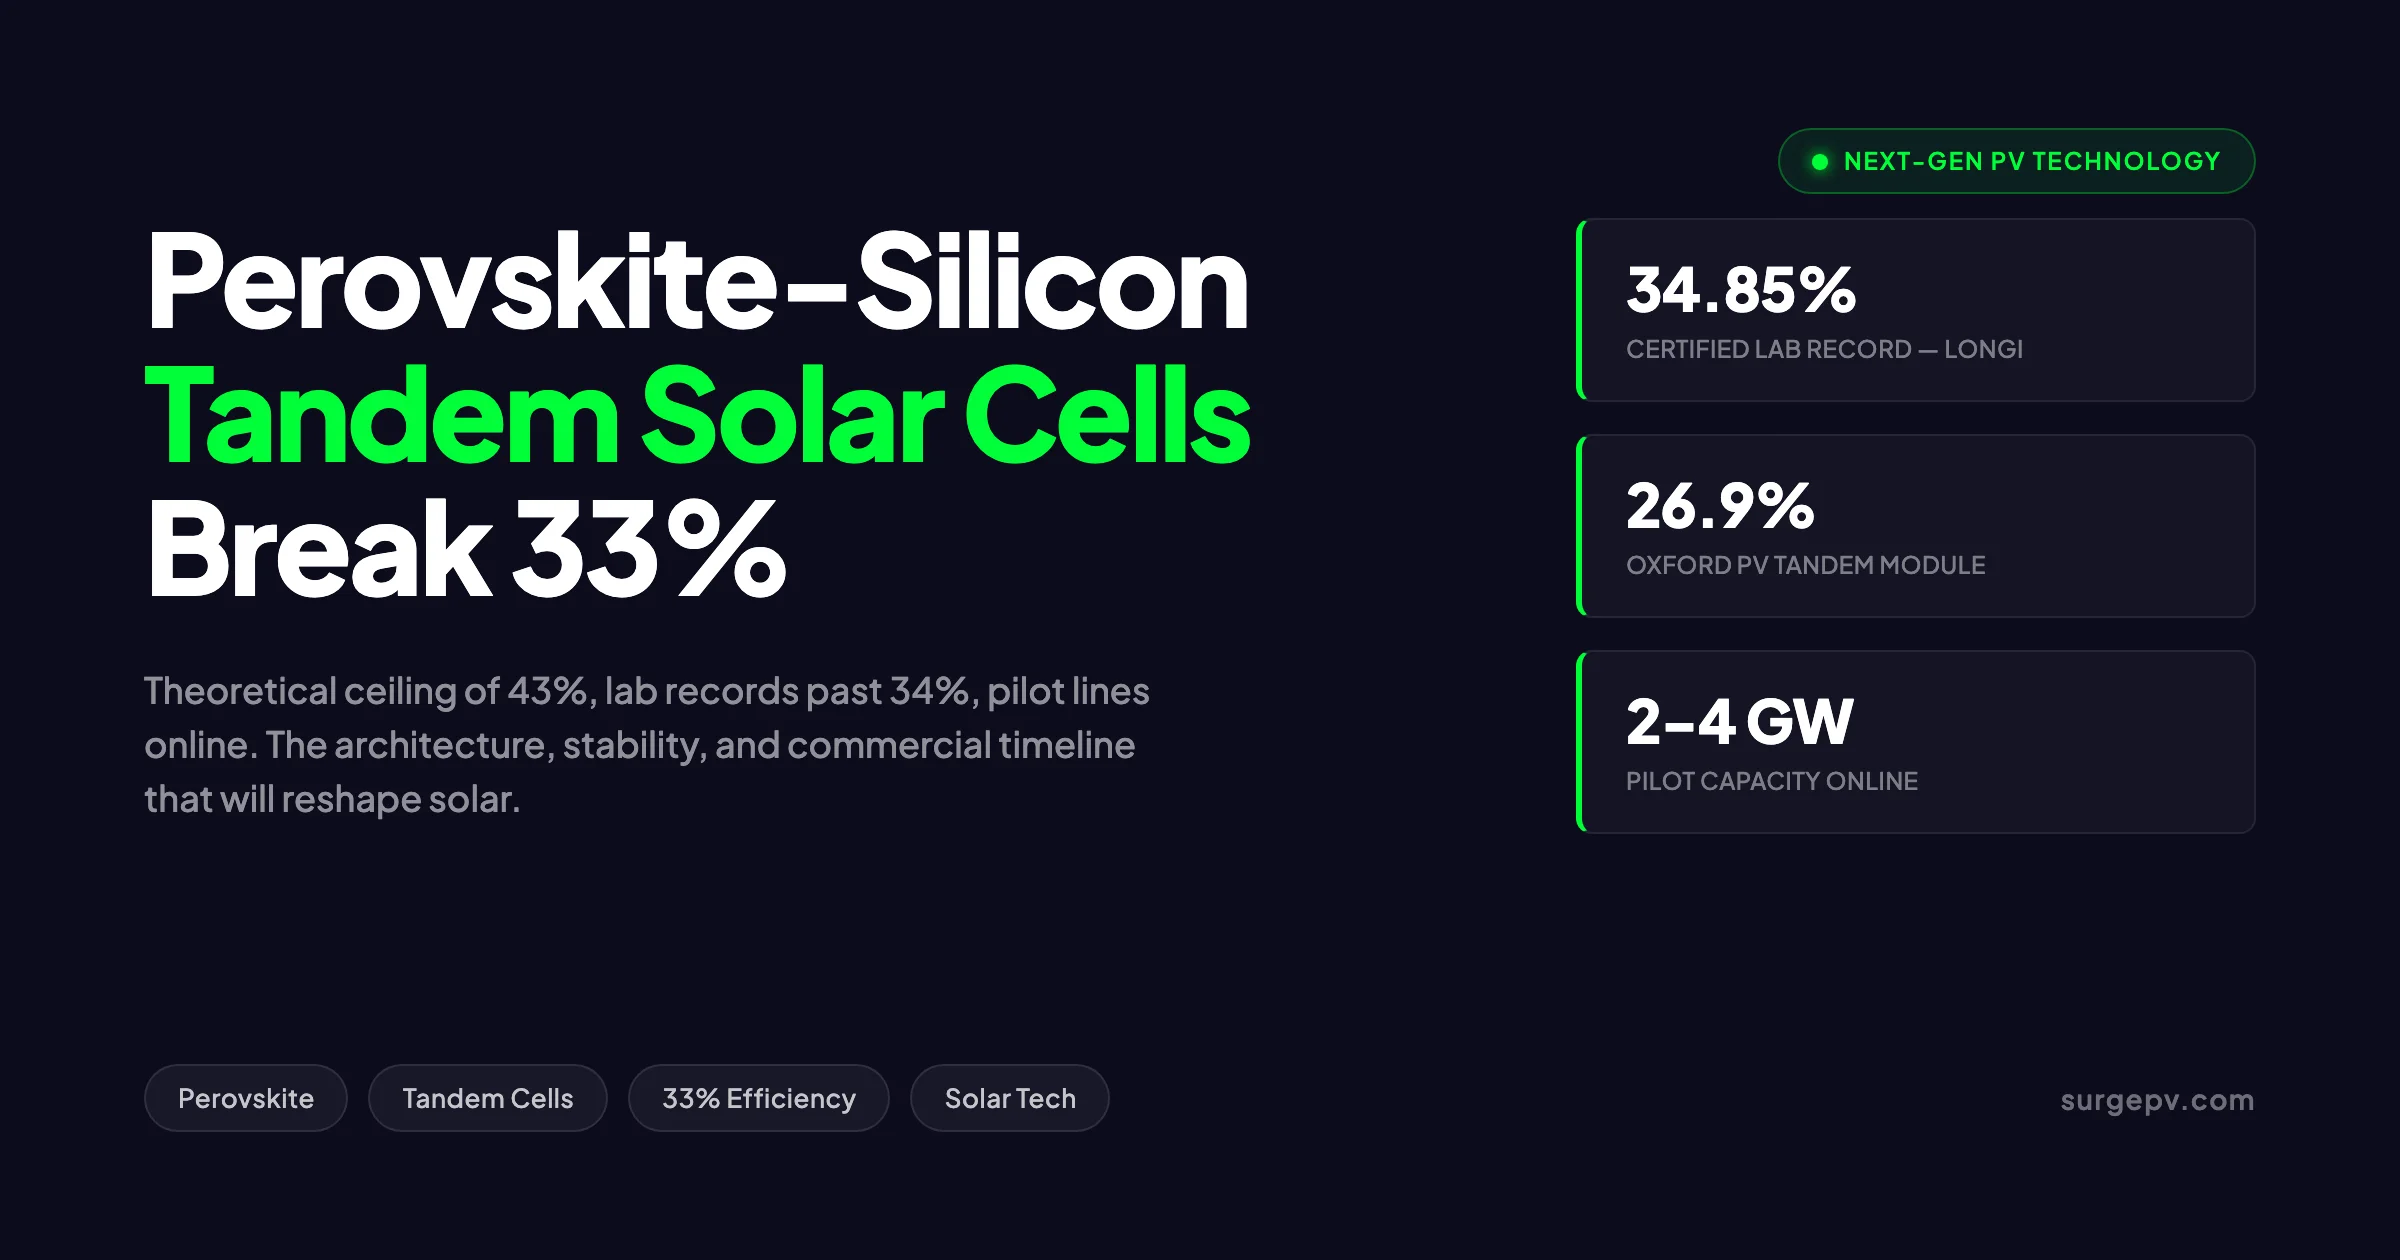Screen dimensions: 2400x1260
Task: Select the Next-Gen PV Technology badge
Action: point(2016,161)
